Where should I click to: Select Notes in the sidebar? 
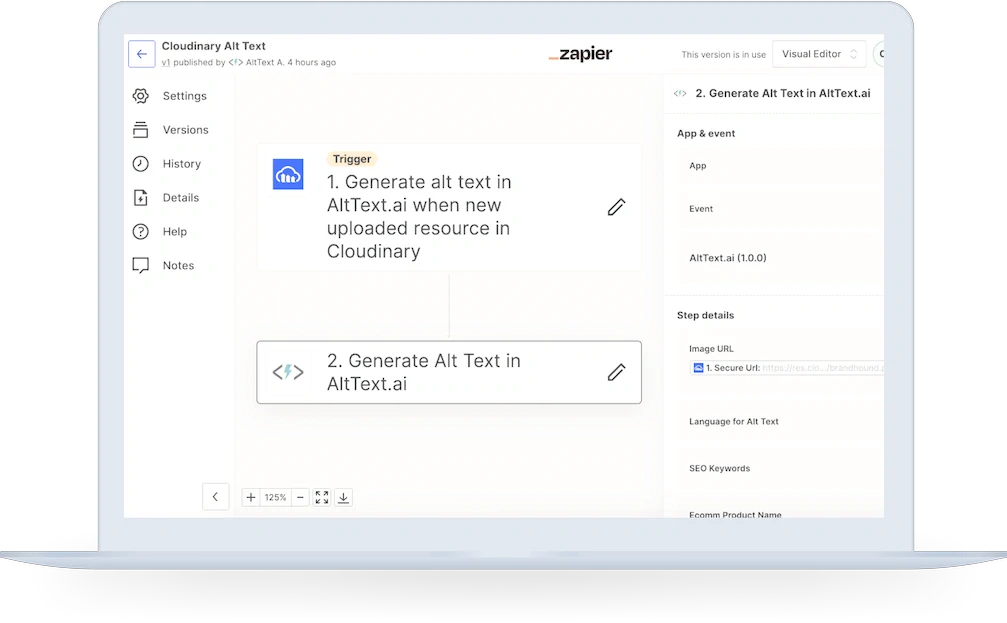pyautogui.click(x=178, y=265)
